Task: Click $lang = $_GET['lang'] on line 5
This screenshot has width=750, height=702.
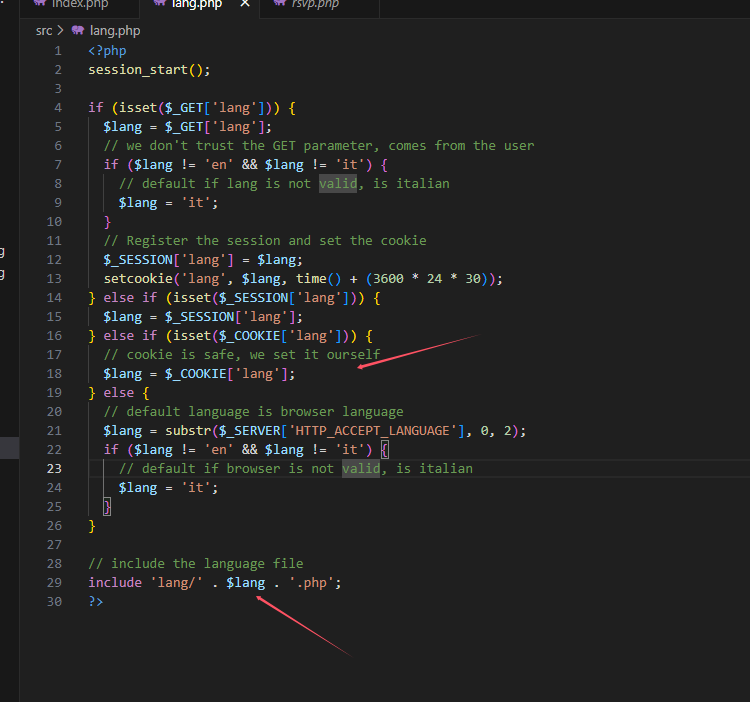Action: (x=188, y=127)
